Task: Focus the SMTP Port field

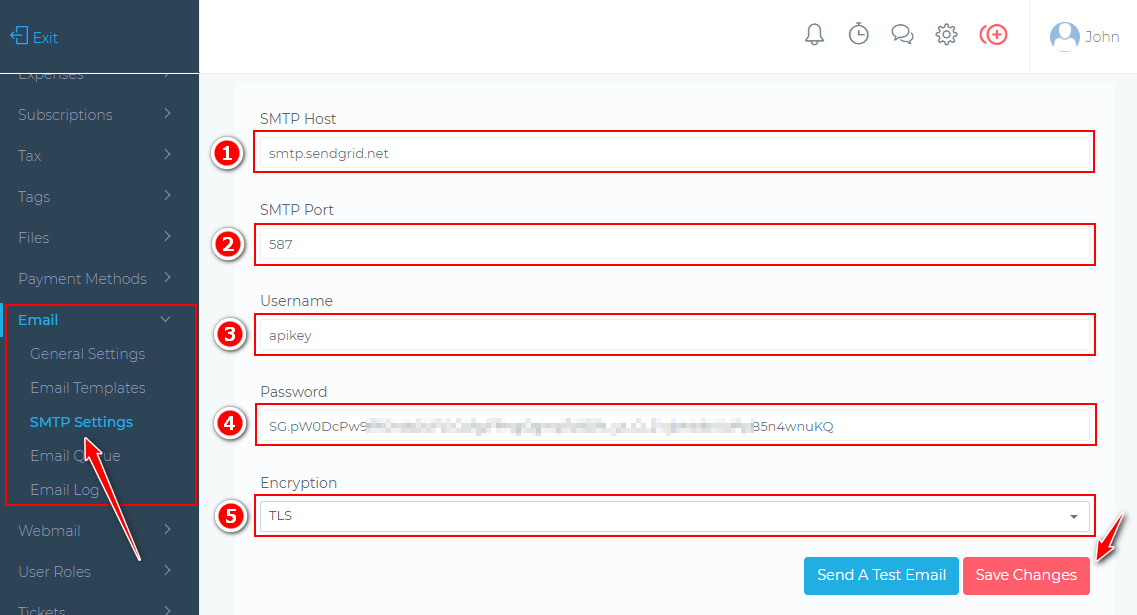Action: 674,244
